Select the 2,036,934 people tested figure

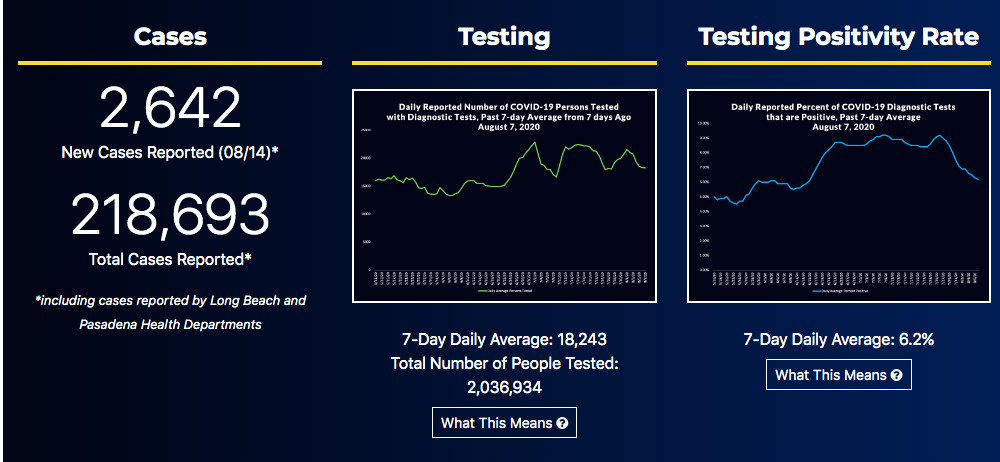click(x=504, y=386)
